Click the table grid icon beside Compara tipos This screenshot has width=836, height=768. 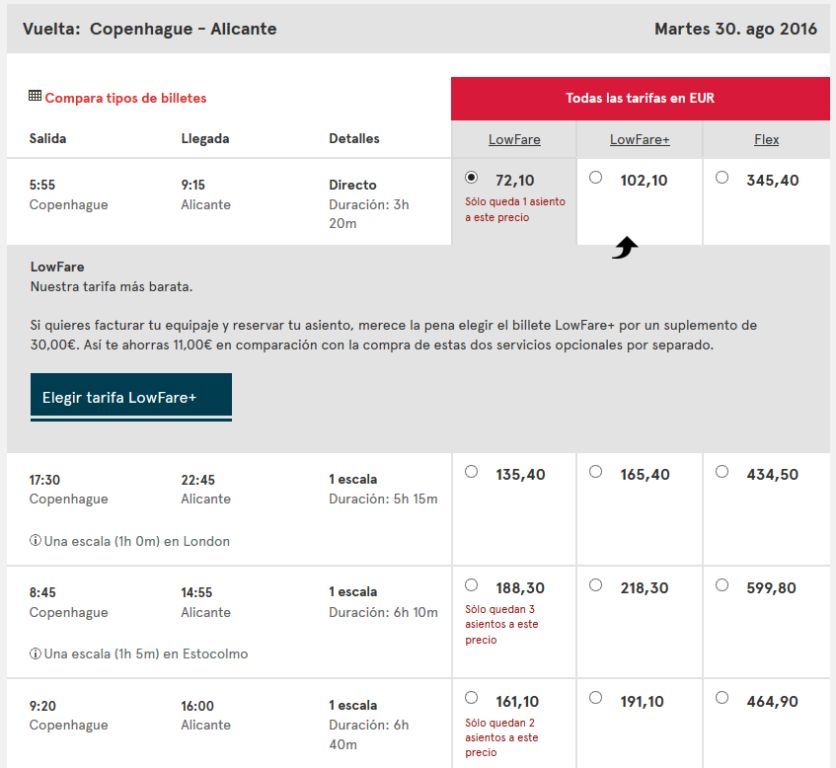pyautogui.click(x=35, y=96)
